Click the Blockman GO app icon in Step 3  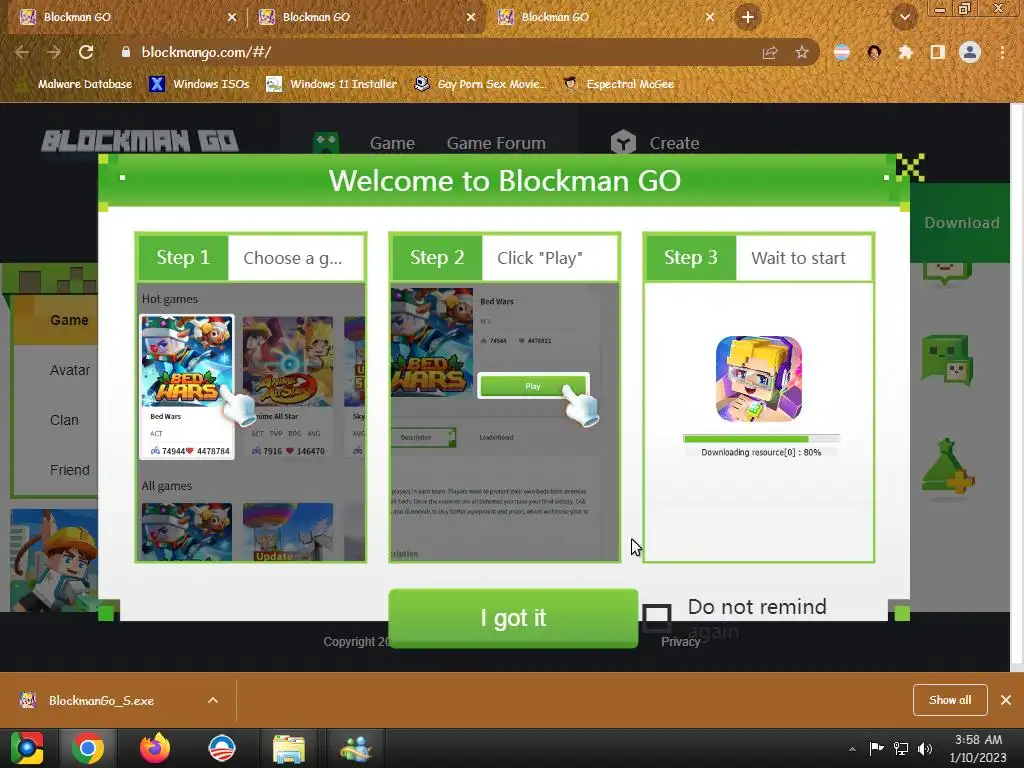[x=759, y=379]
